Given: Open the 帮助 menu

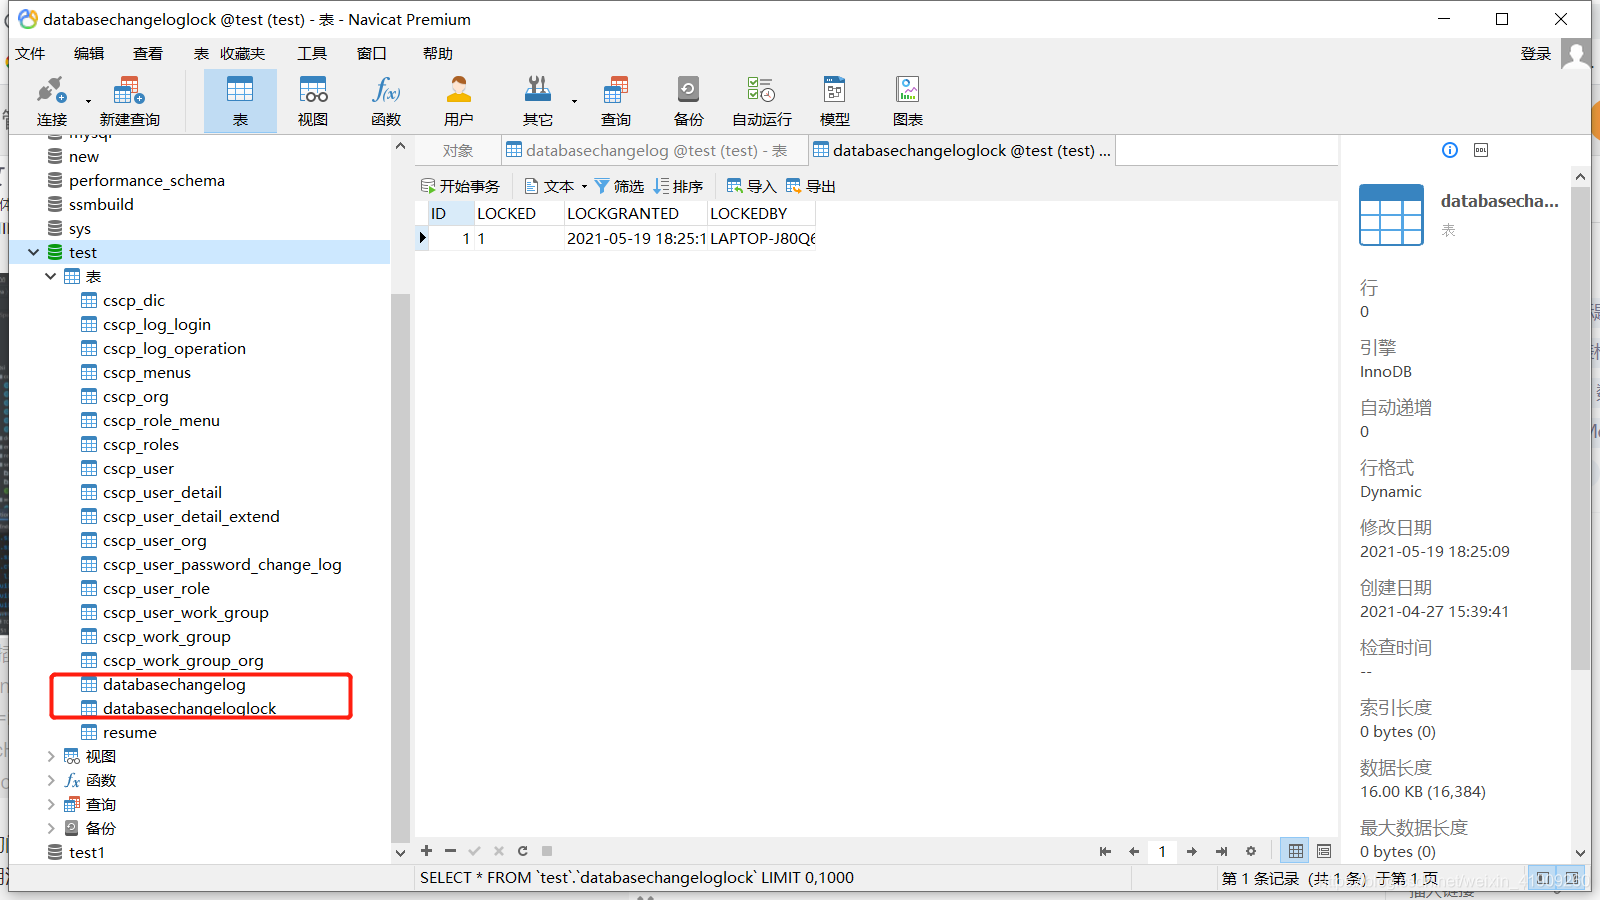Looking at the screenshot, I should 438,53.
